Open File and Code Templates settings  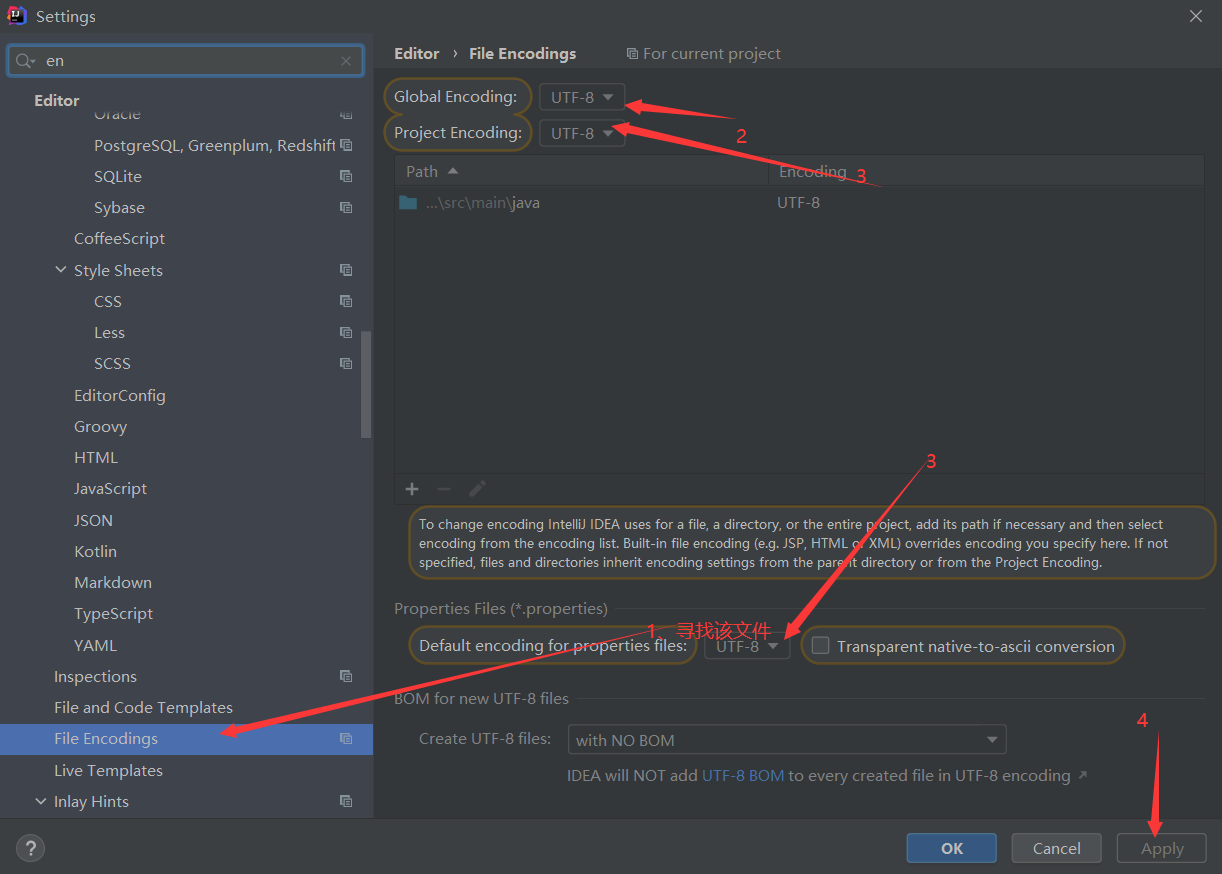point(143,707)
